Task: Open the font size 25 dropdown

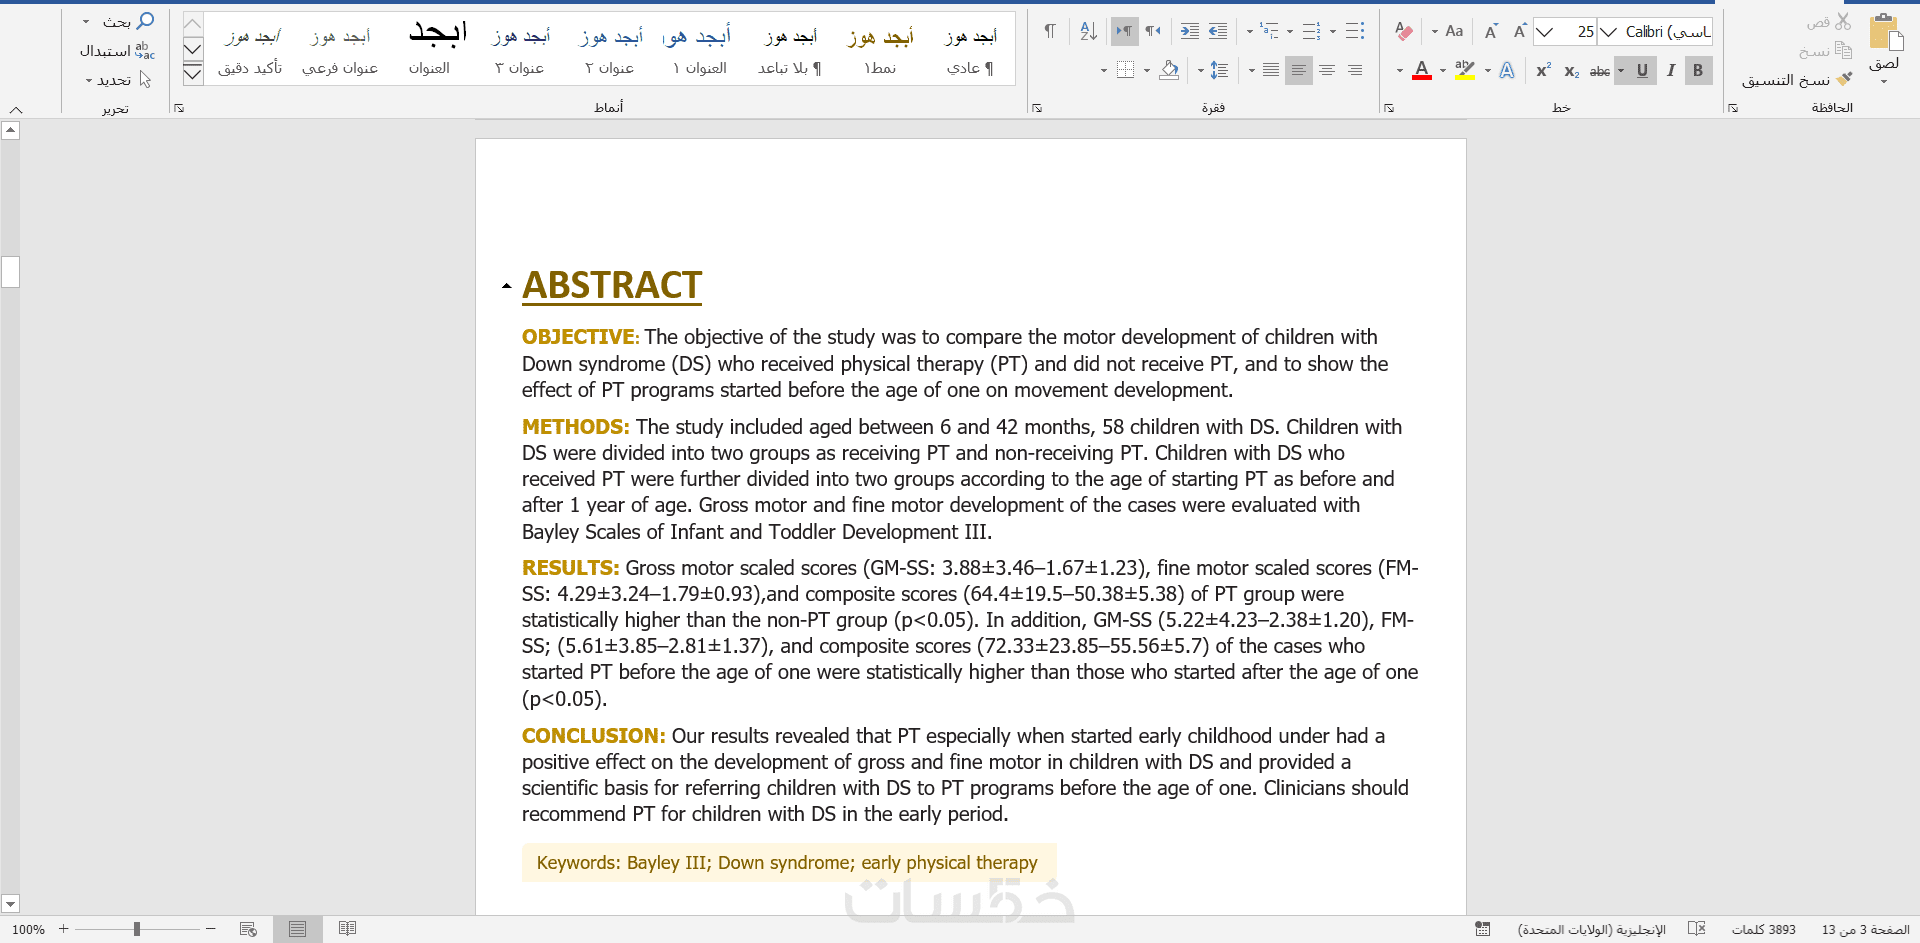Action: (x=1545, y=32)
